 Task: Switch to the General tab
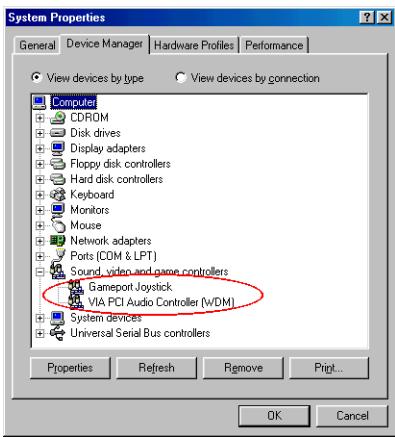37,45
